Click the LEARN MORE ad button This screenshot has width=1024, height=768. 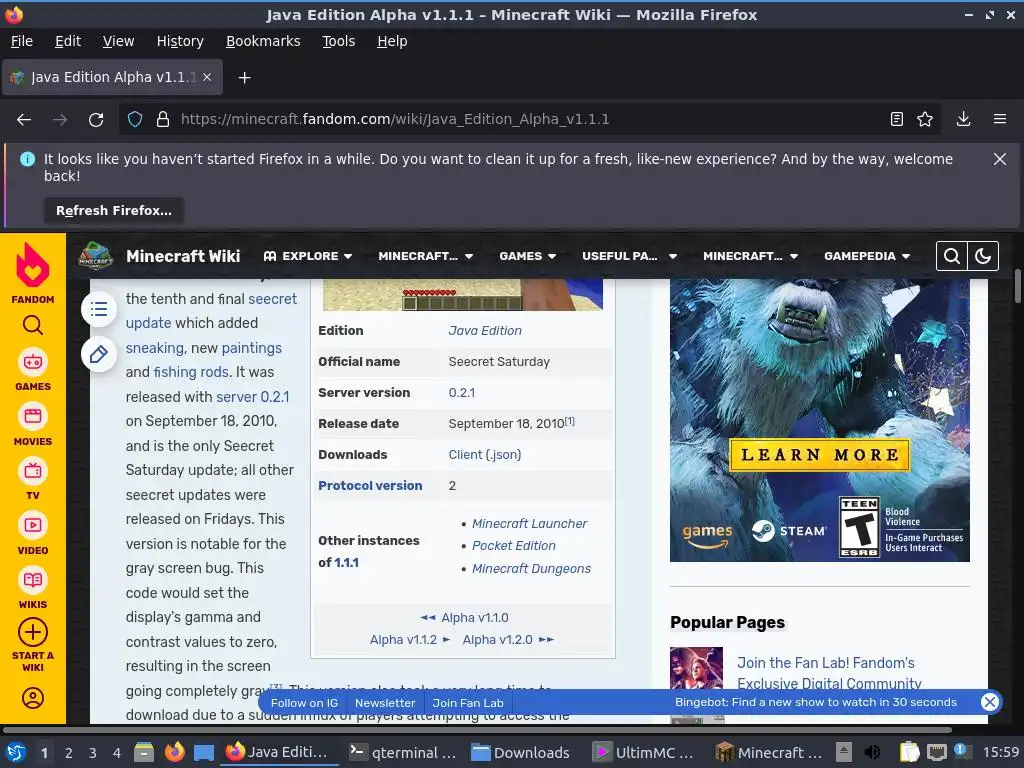pos(820,455)
